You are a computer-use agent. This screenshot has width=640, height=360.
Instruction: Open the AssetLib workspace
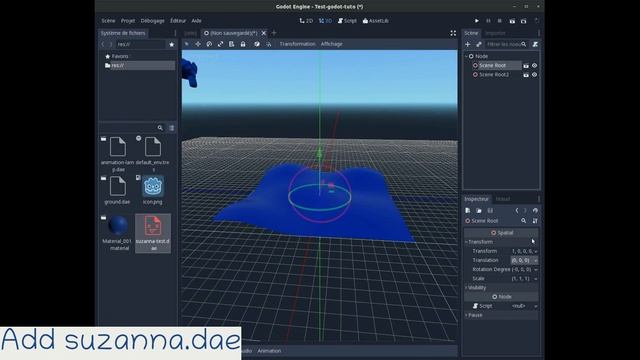click(376, 21)
